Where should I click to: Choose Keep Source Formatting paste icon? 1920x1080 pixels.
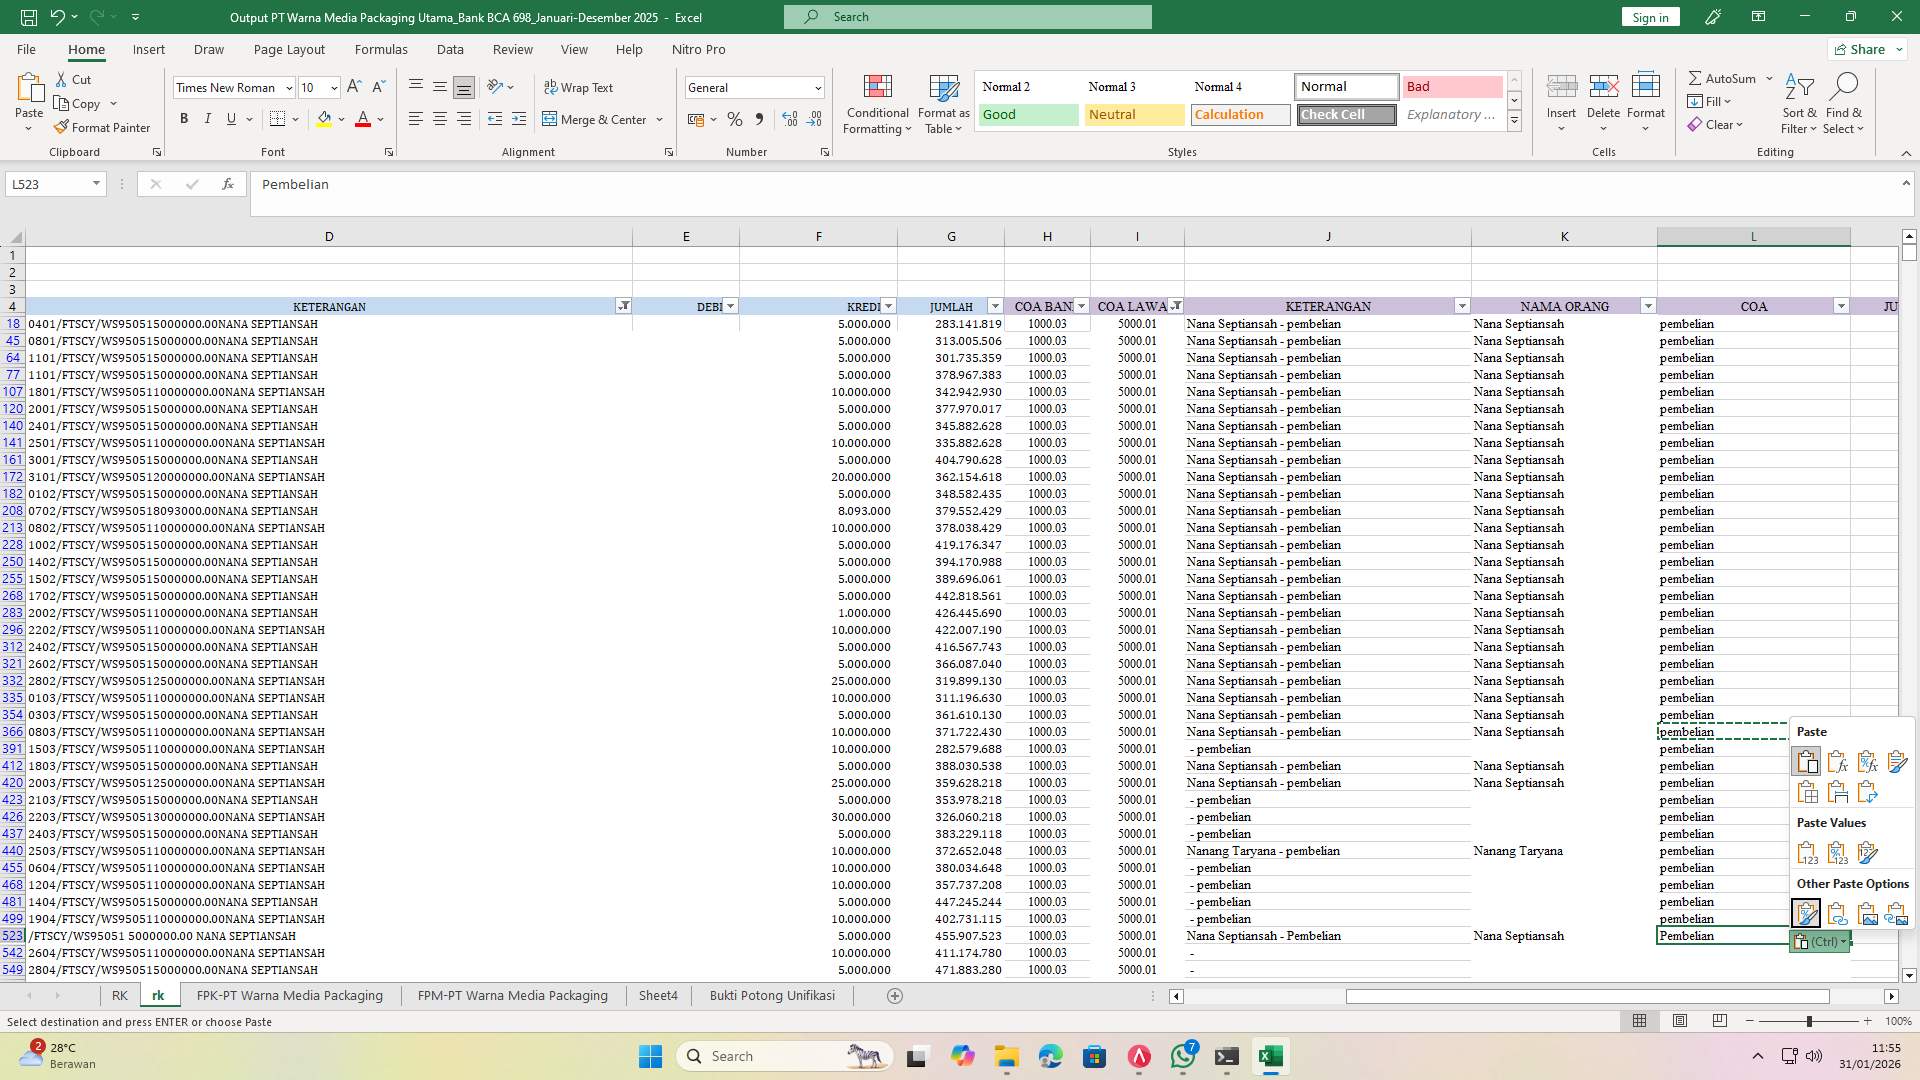point(1896,761)
